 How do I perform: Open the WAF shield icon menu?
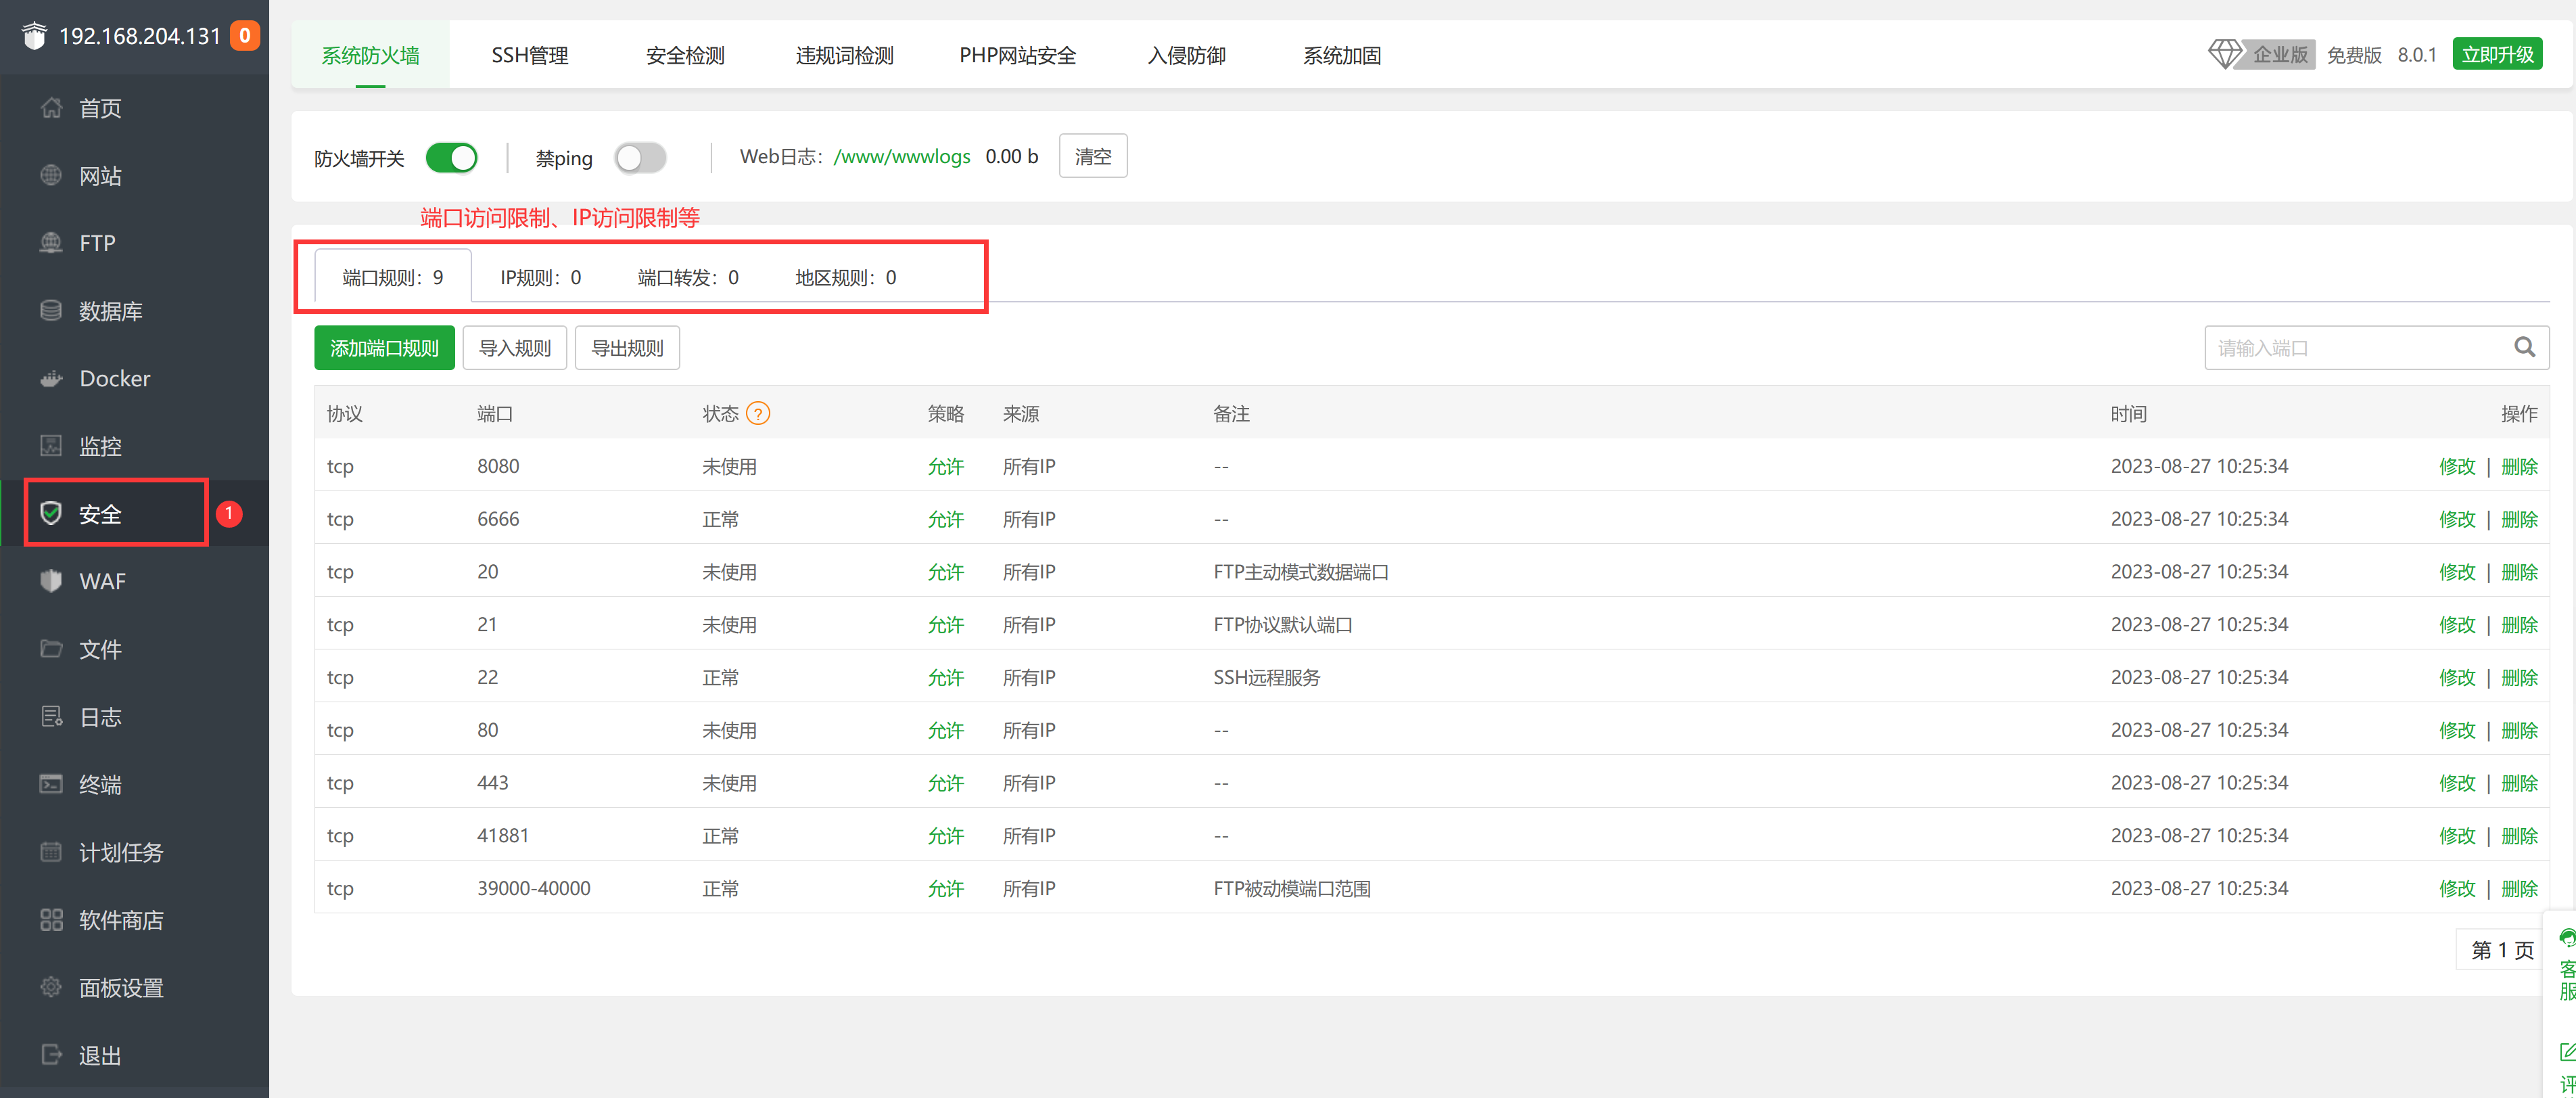click(51, 581)
